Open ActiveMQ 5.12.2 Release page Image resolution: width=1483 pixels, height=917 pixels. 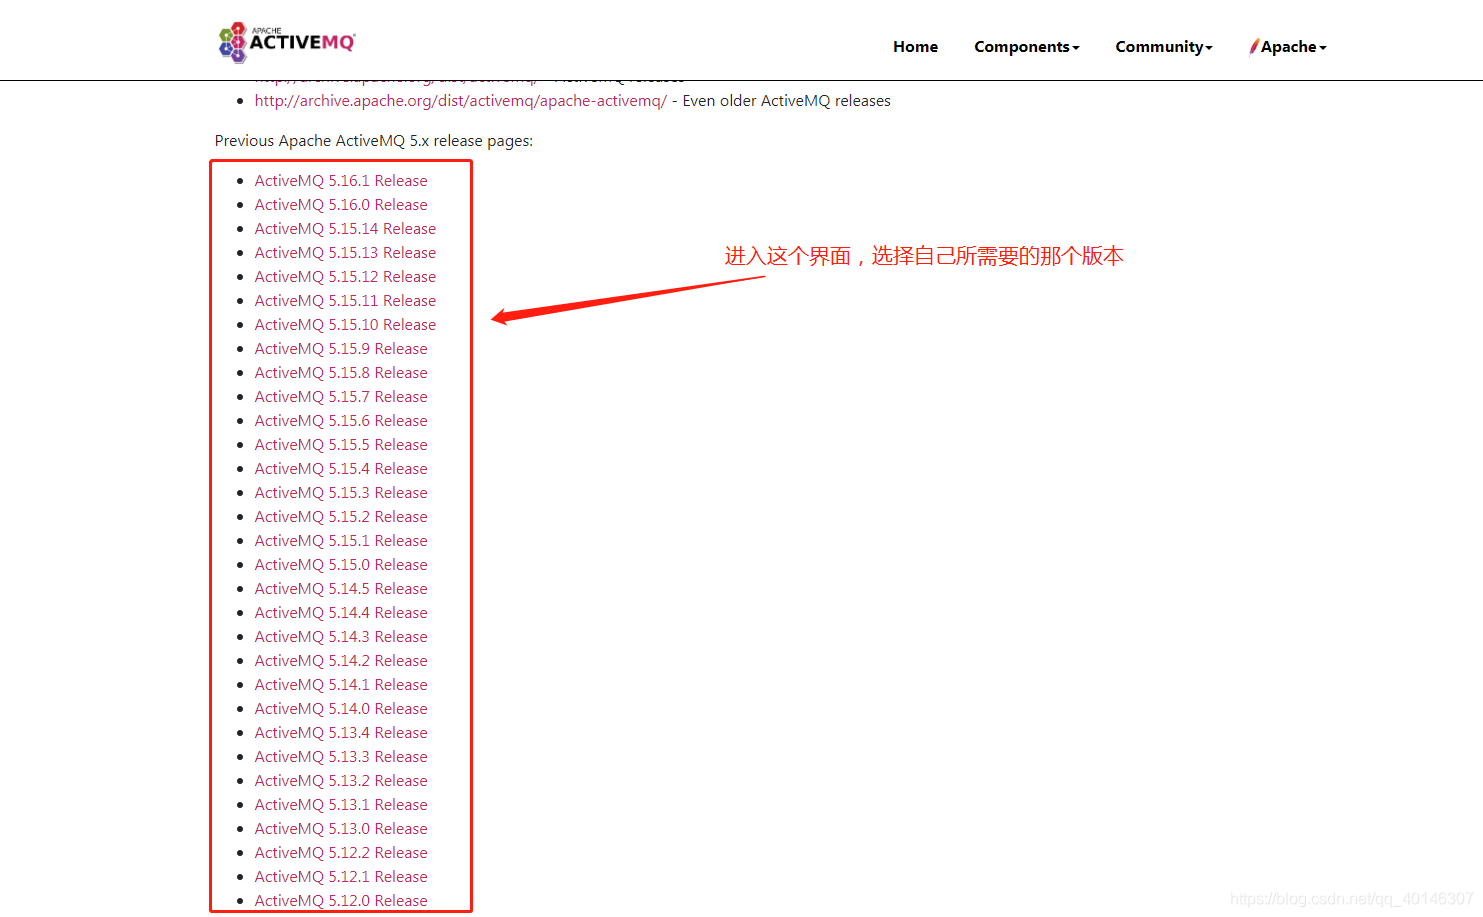(x=341, y=853)
